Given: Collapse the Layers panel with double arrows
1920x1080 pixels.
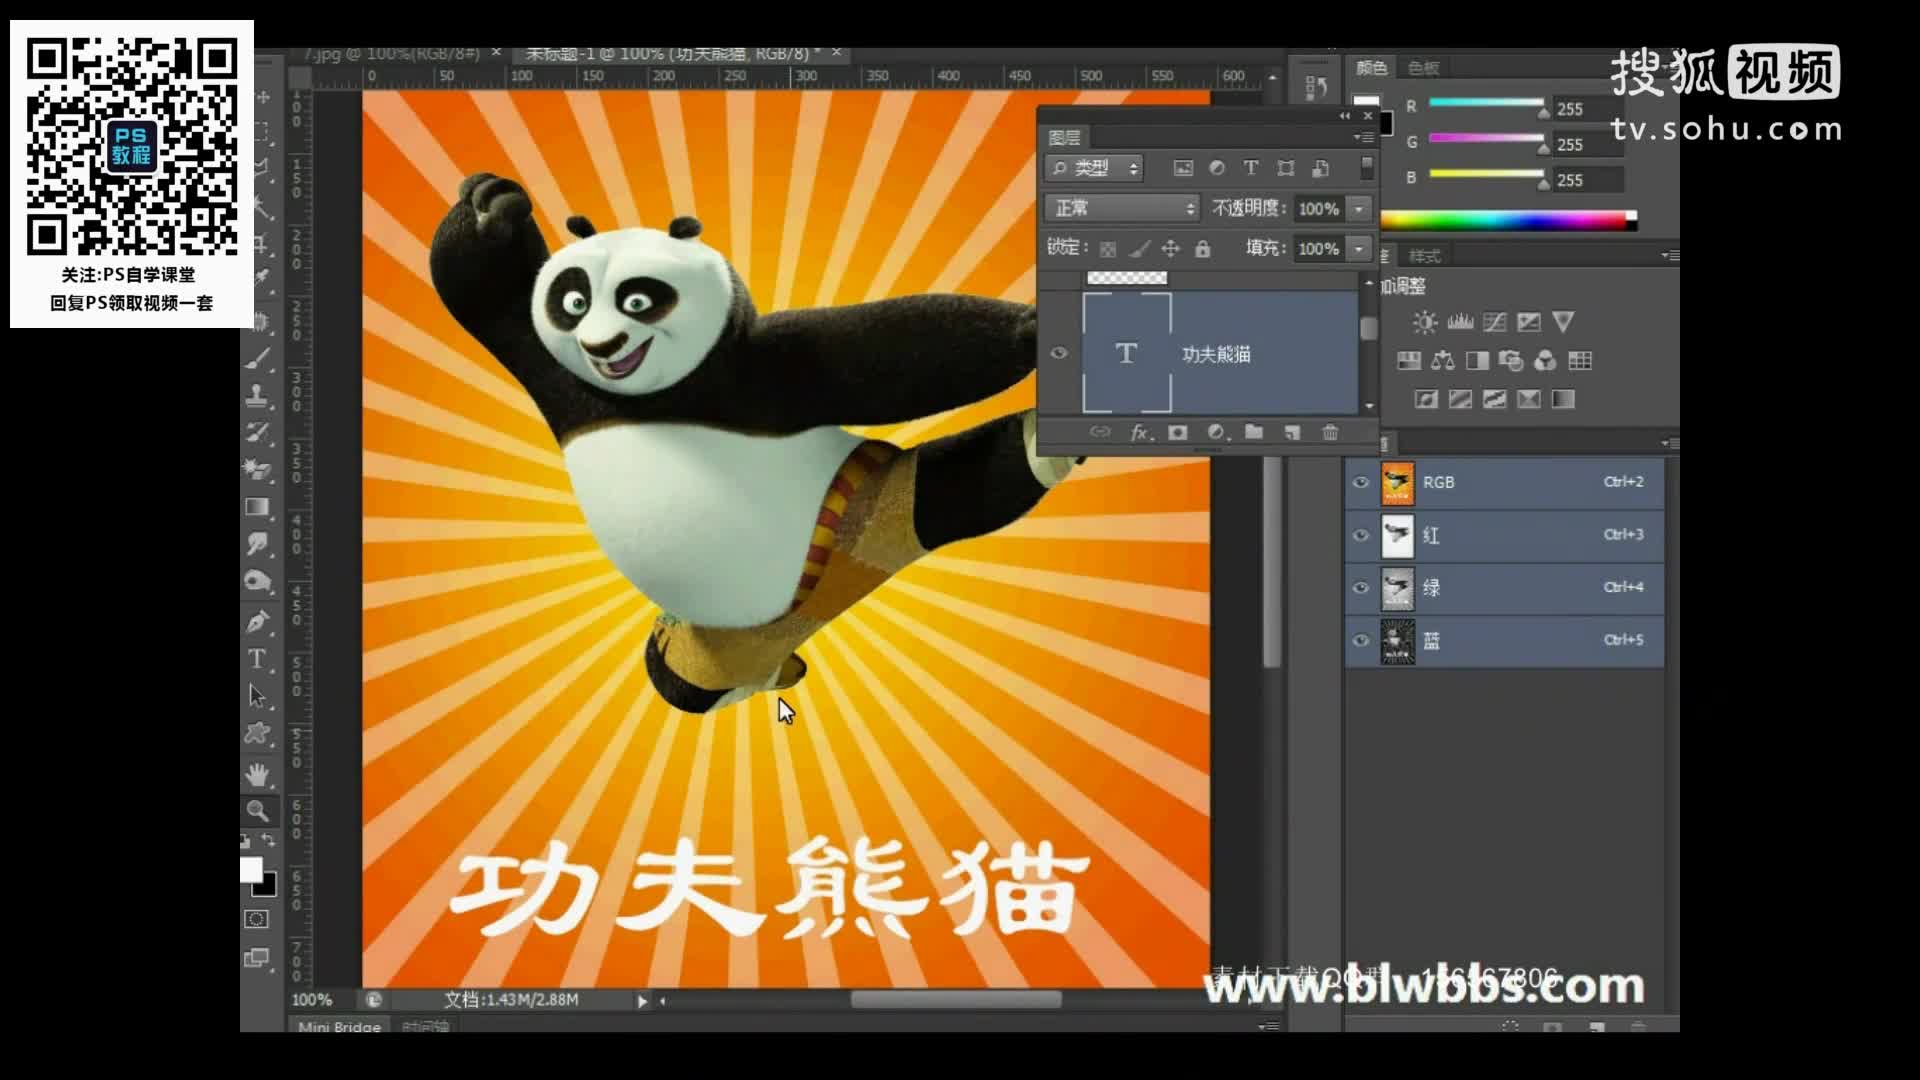Looking at the screenshot, I should (1345, 116).
